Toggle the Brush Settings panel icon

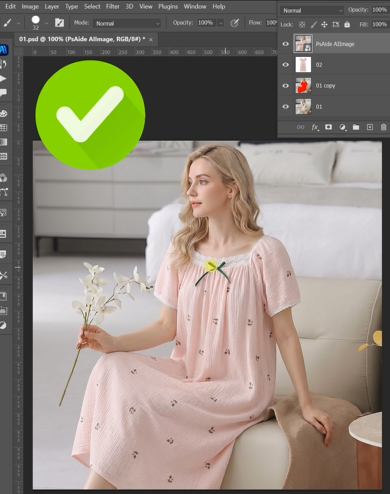(x=59, y=23)
